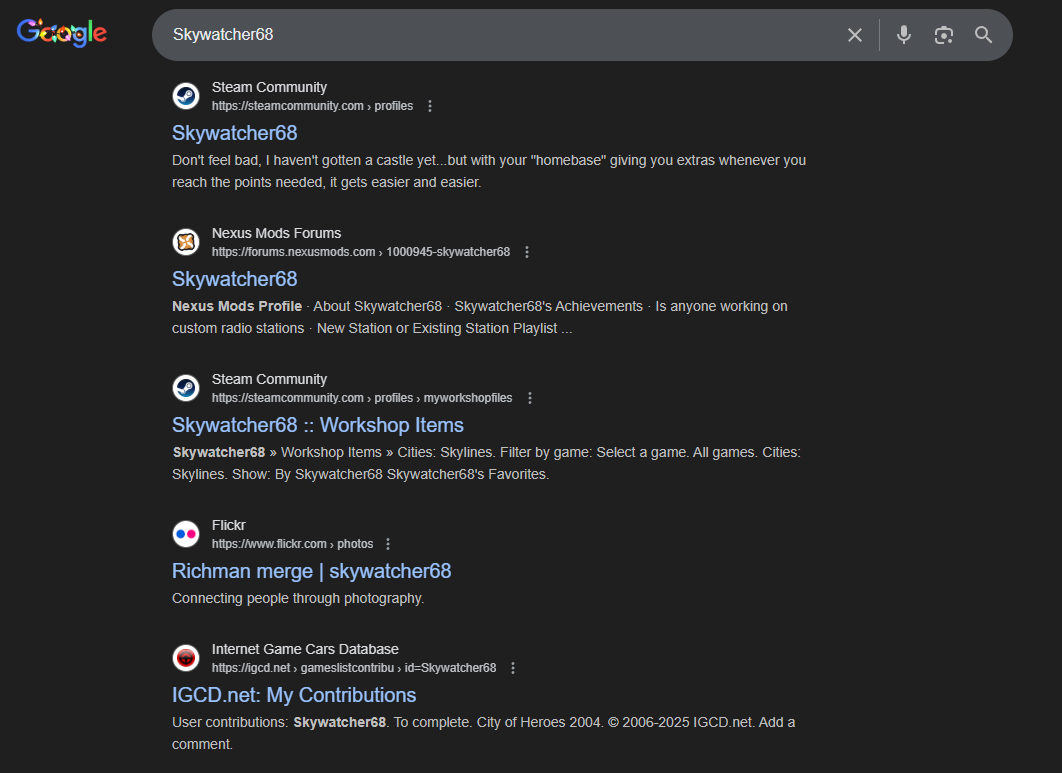Open more options for IGCD.net result
This screenshot has width=1062, height=773.
coord(513,668)
